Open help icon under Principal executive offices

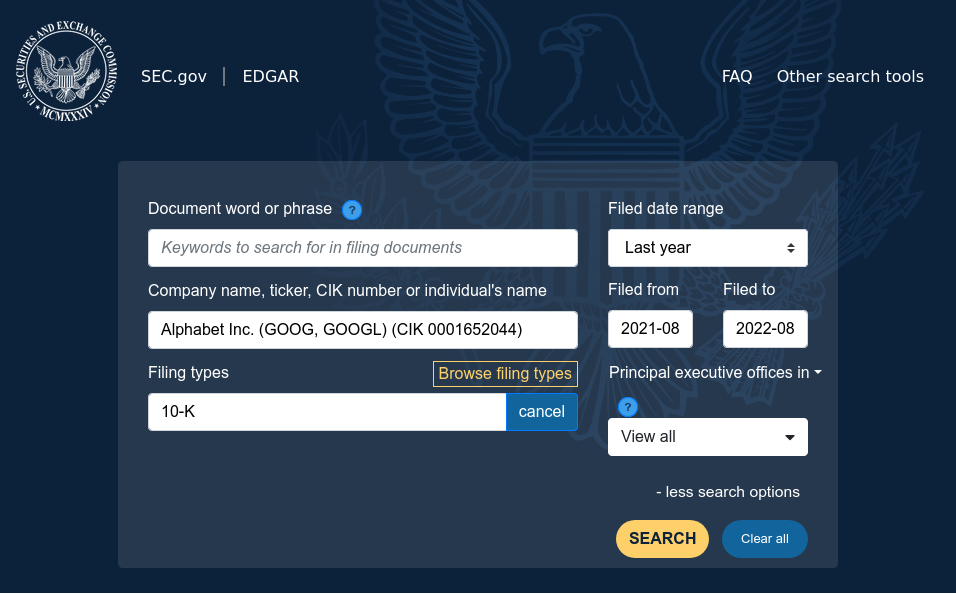628,407
